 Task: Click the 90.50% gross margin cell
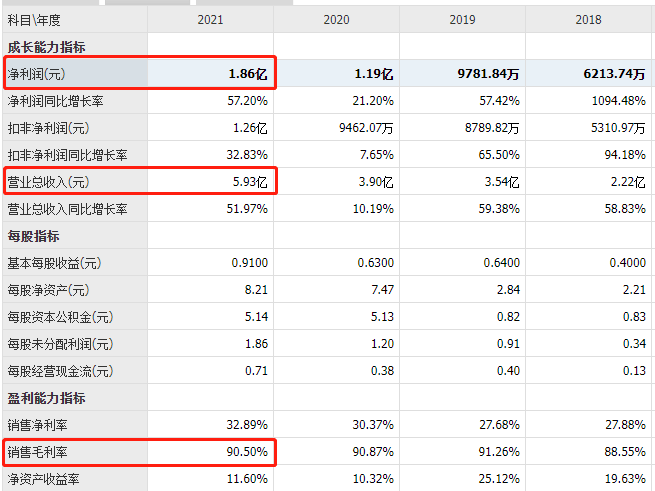(x=247, y=452)
